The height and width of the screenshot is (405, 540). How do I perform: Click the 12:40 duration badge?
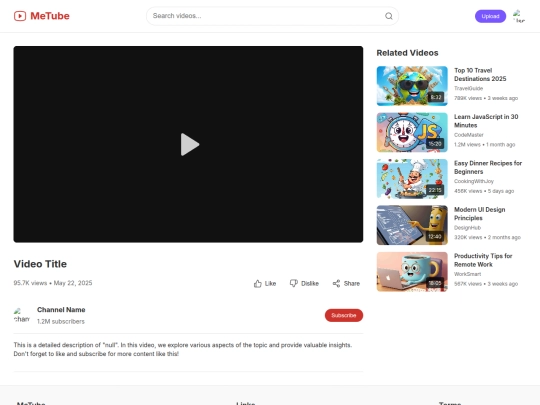point(435,237)
